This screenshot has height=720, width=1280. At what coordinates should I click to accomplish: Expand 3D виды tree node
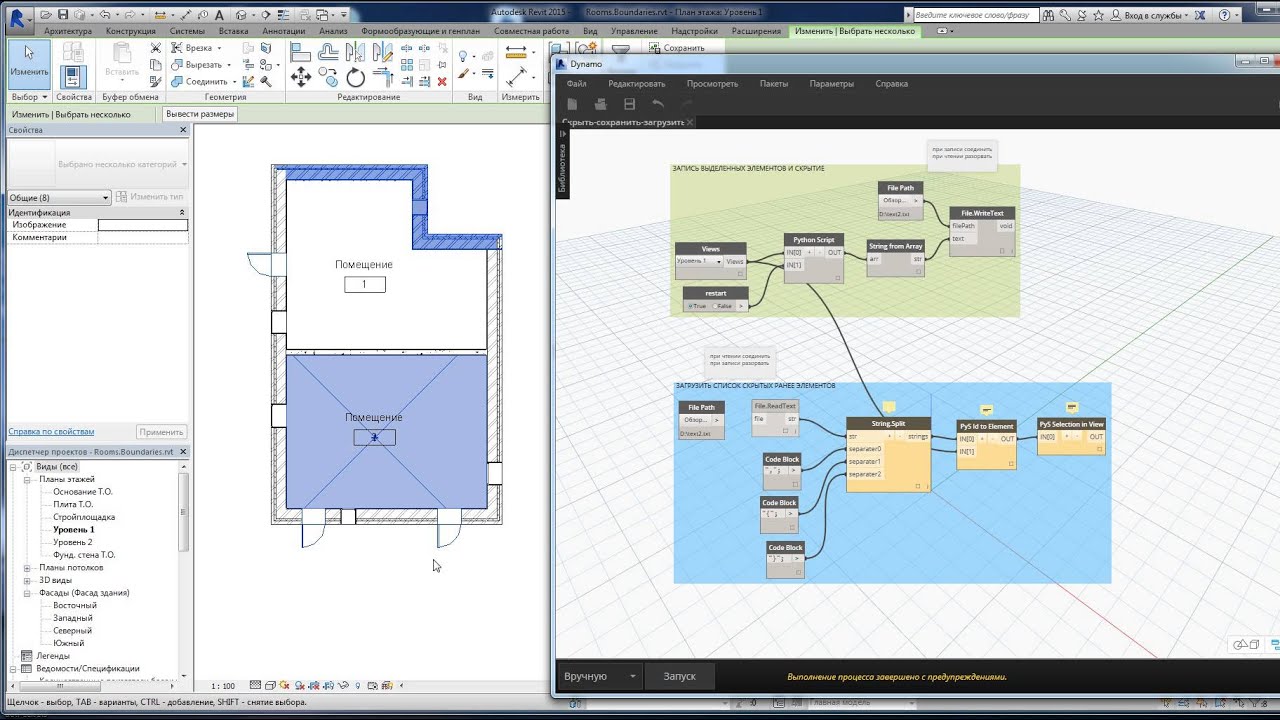pyautogui.click(x=29, y=580)
